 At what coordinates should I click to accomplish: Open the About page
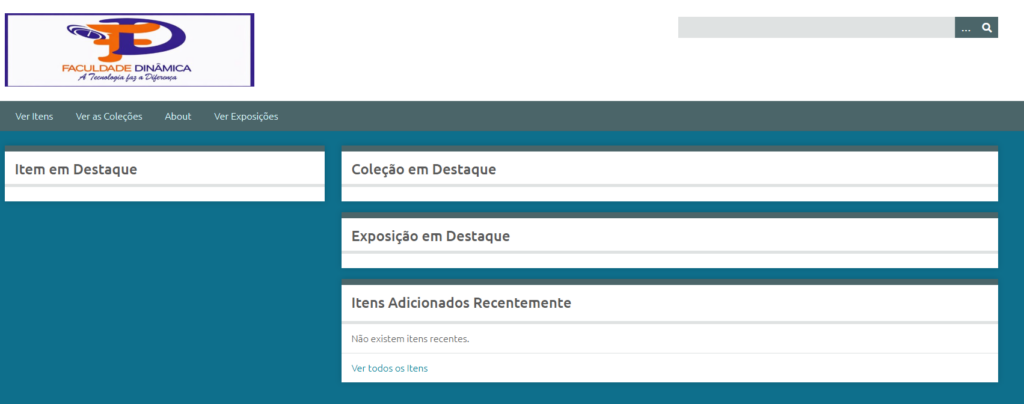[178, 116]
